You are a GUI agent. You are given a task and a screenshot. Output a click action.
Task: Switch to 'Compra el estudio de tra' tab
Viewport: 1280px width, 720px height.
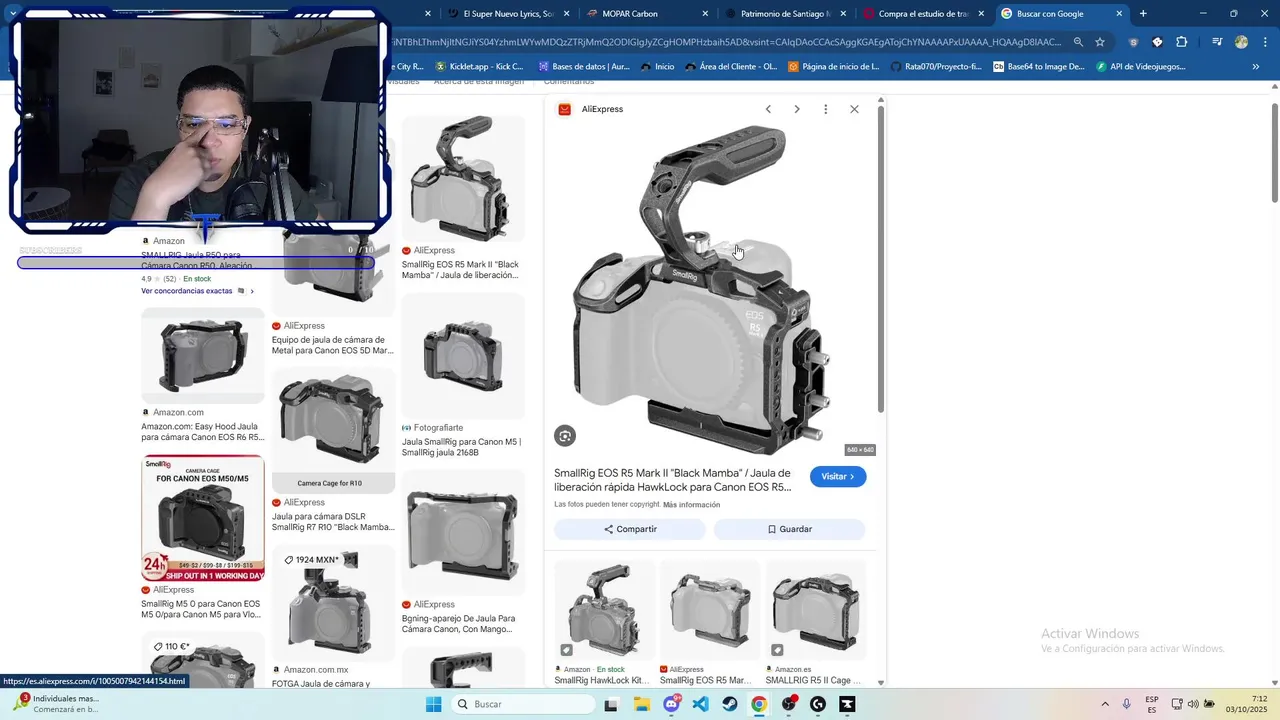[x=922, y=14]
